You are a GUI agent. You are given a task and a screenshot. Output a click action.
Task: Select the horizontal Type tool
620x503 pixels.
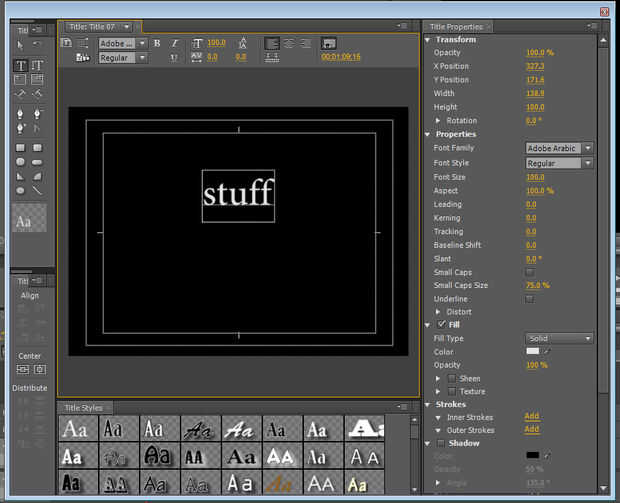[x=20, y=65]
